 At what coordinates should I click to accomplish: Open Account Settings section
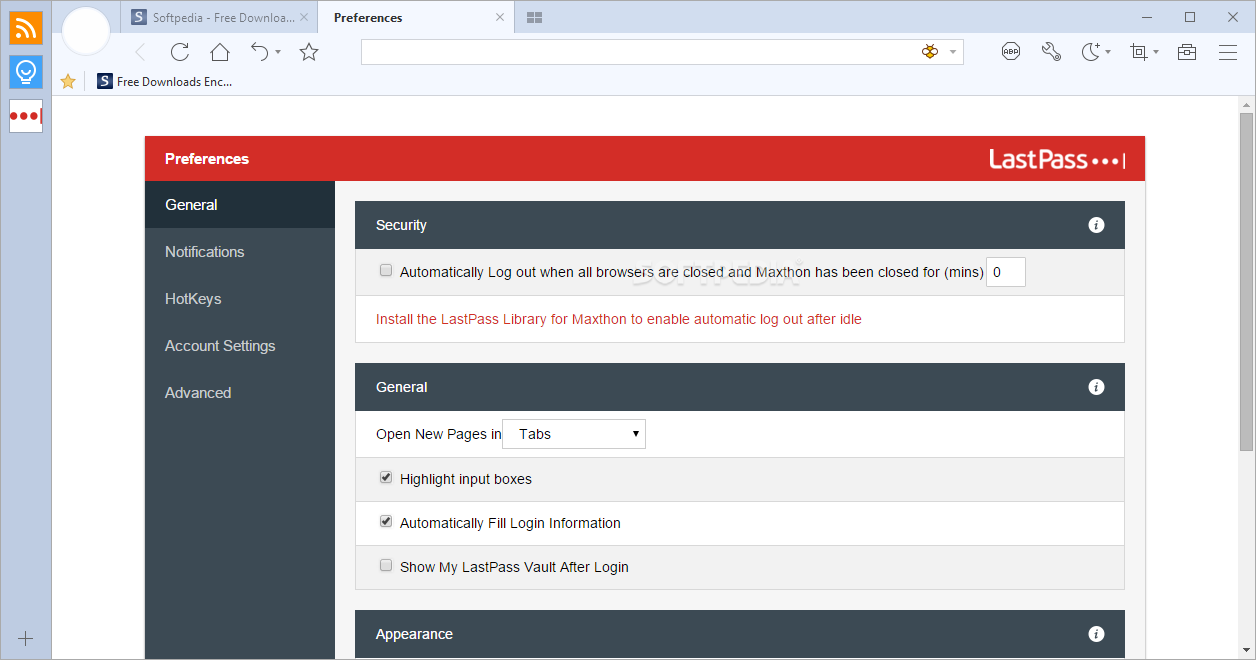point(240,346)
